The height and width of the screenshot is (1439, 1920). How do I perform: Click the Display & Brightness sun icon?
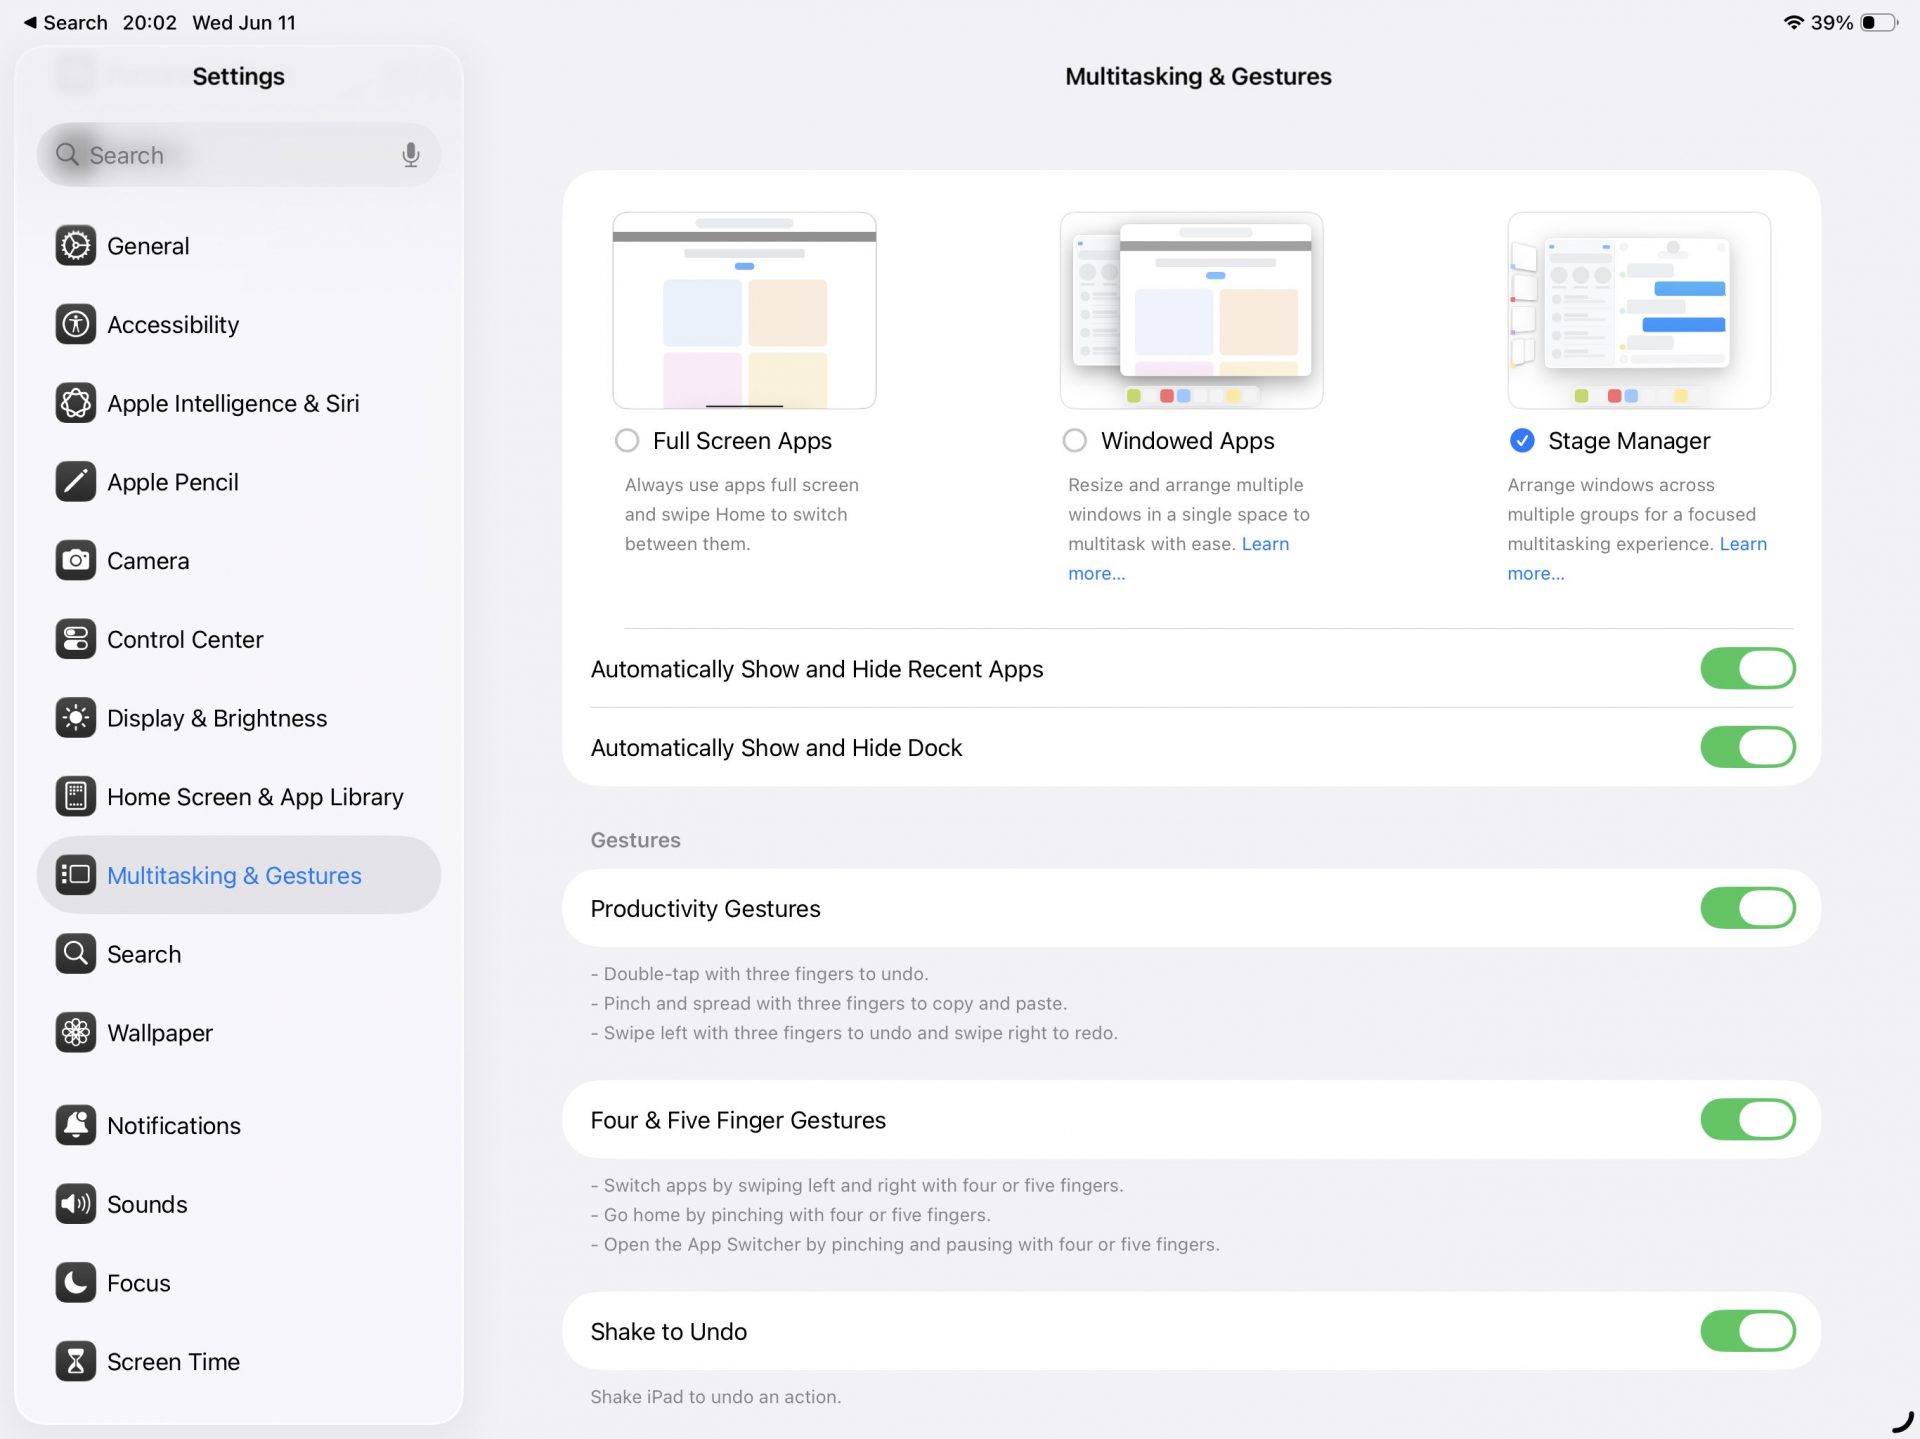(75, 717)
